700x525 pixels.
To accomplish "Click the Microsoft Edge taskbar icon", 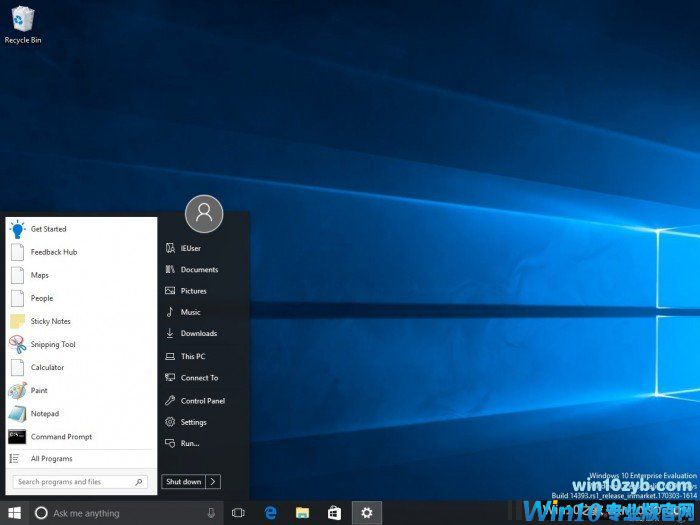I will (270, 513).
